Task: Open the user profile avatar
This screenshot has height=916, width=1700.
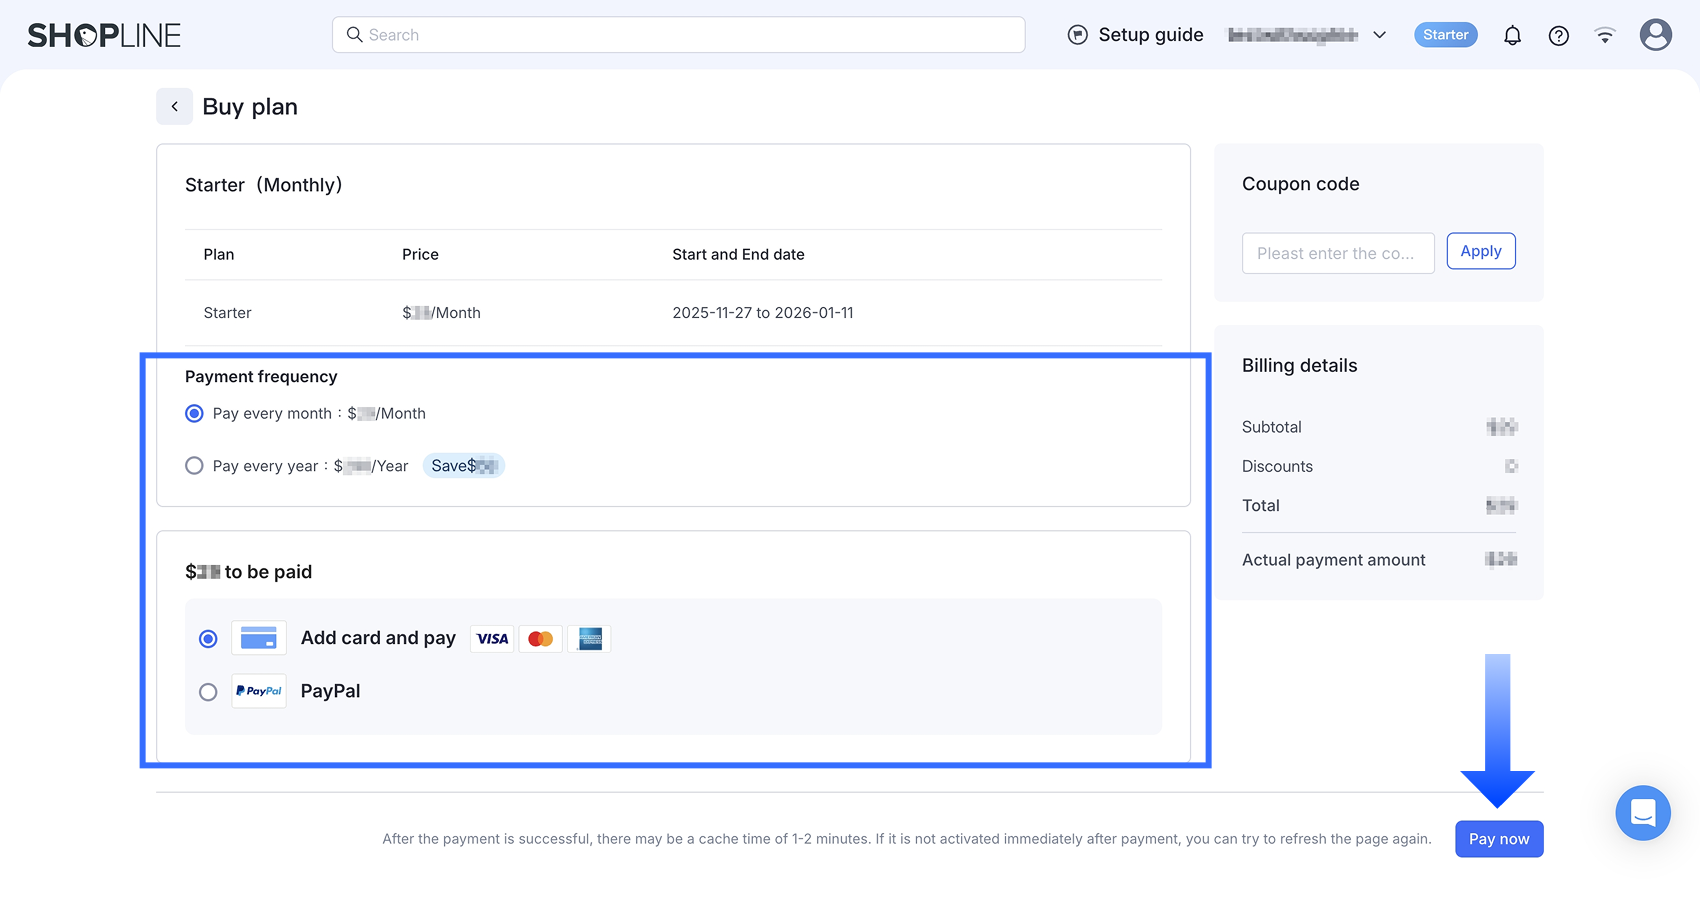Action: 1655,35
